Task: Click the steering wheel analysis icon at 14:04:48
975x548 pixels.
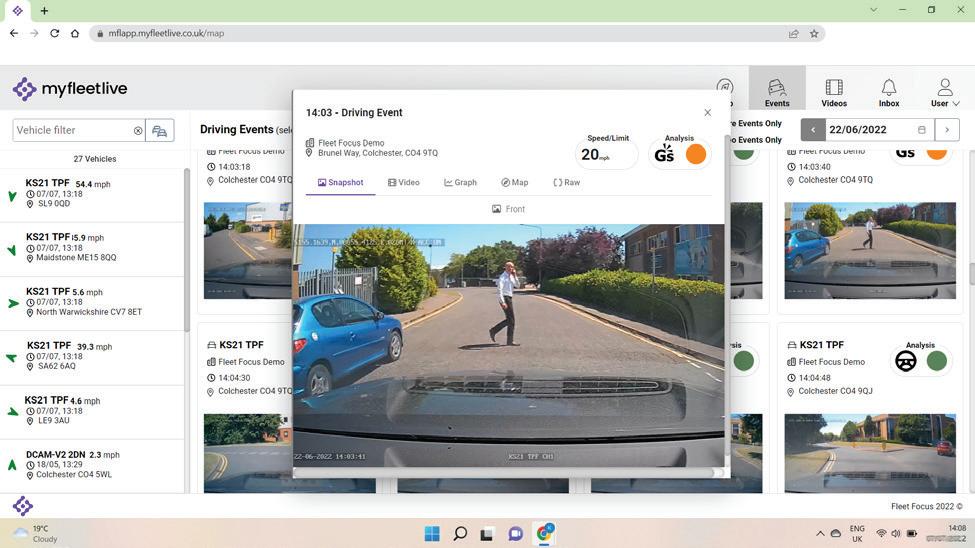Action: pyautogui.click(x=905, y=361)
